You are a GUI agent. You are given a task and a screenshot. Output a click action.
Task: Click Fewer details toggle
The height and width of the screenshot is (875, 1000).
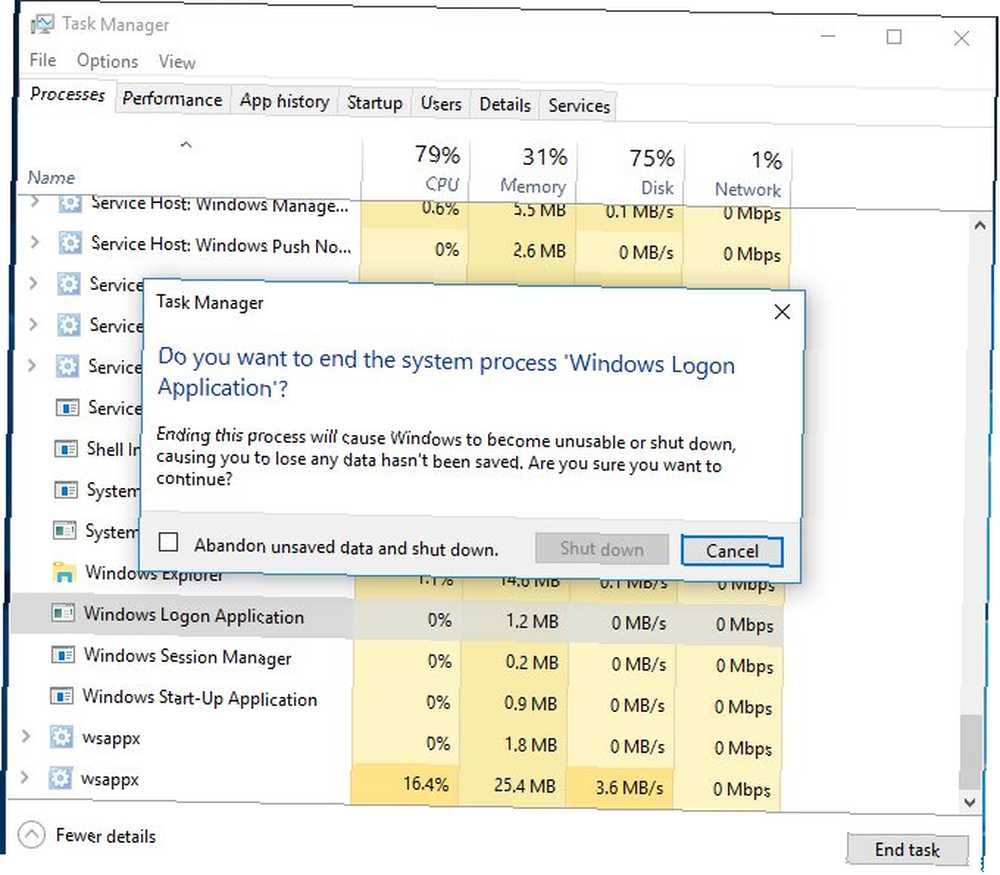coord(88,835)
